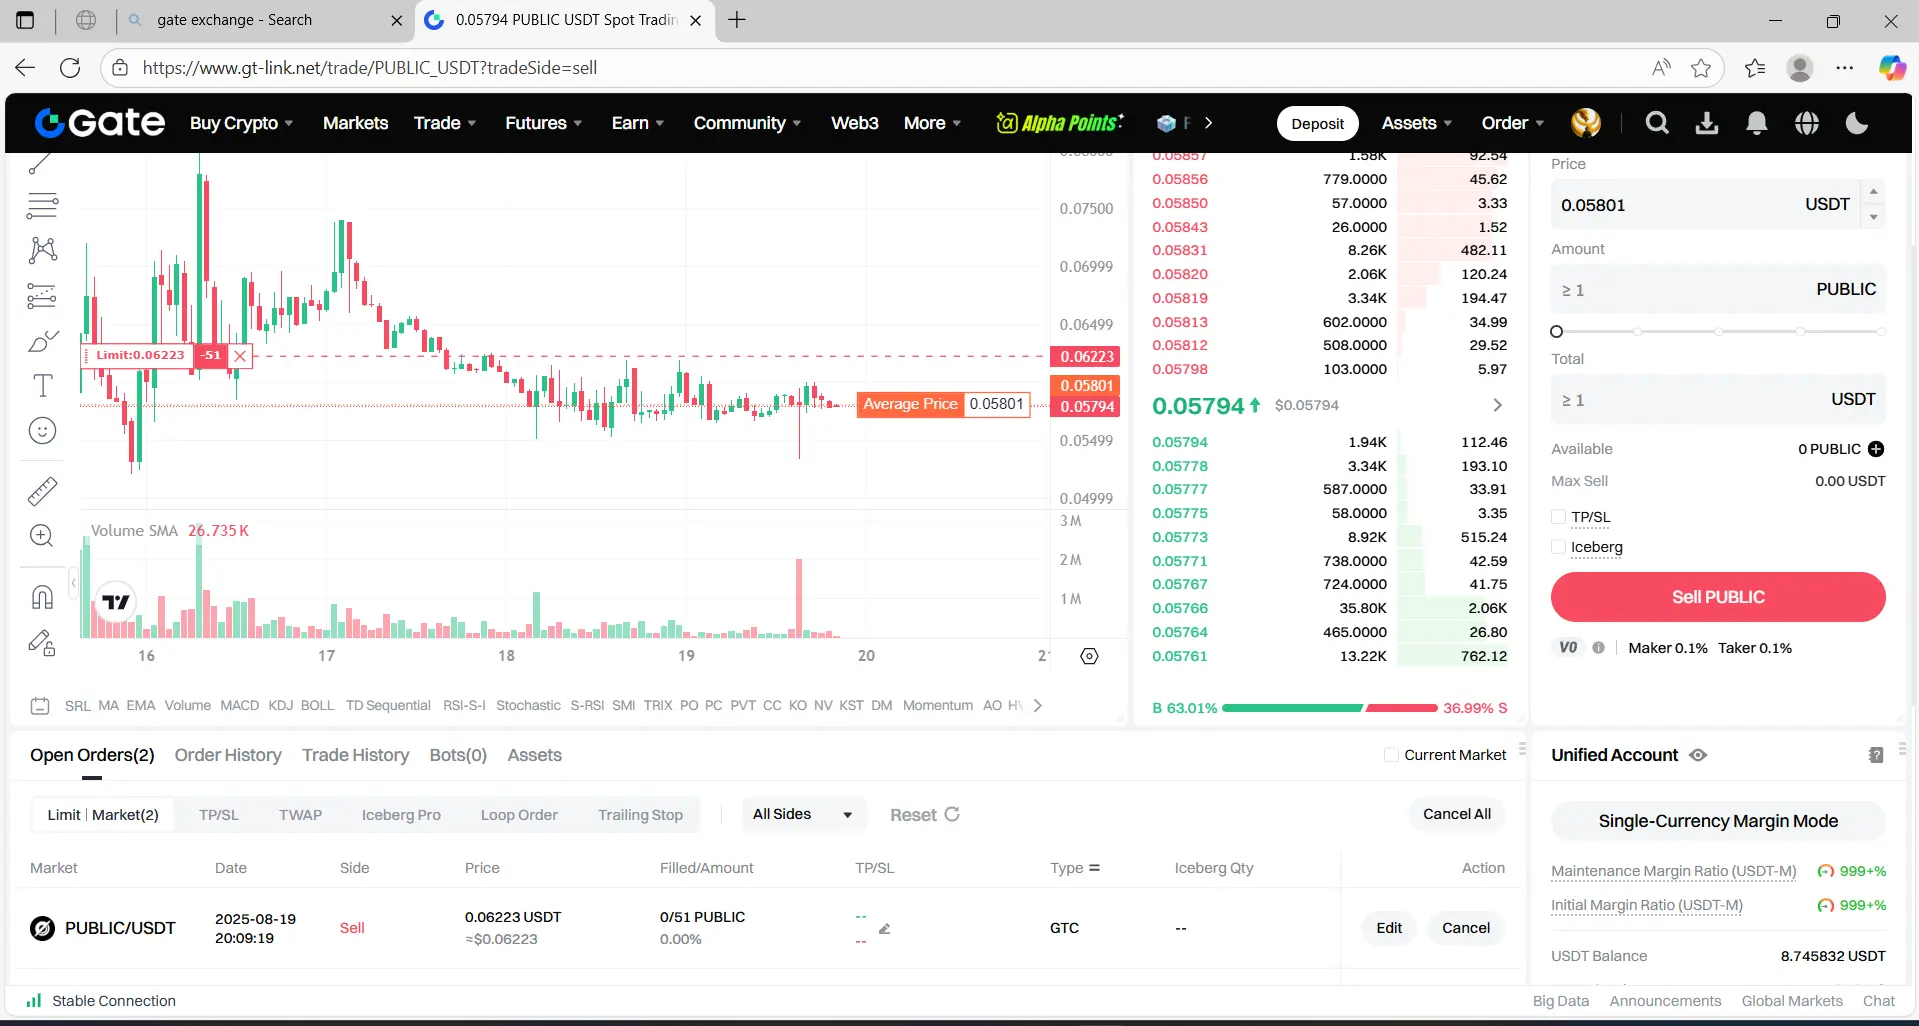Toggle Unified Account balance visibility eye

pos(1698,755)
